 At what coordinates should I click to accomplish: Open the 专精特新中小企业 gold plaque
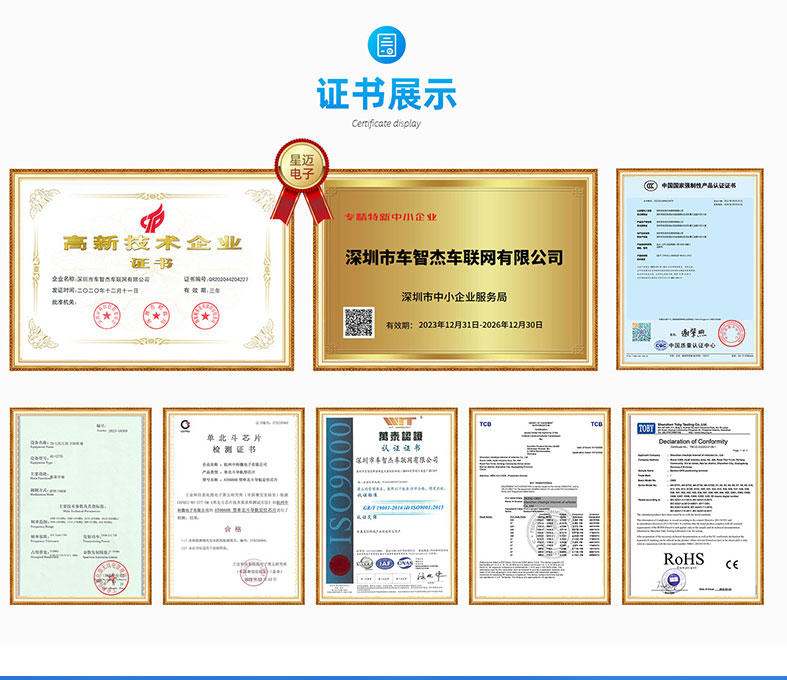[x=453, y=269]
